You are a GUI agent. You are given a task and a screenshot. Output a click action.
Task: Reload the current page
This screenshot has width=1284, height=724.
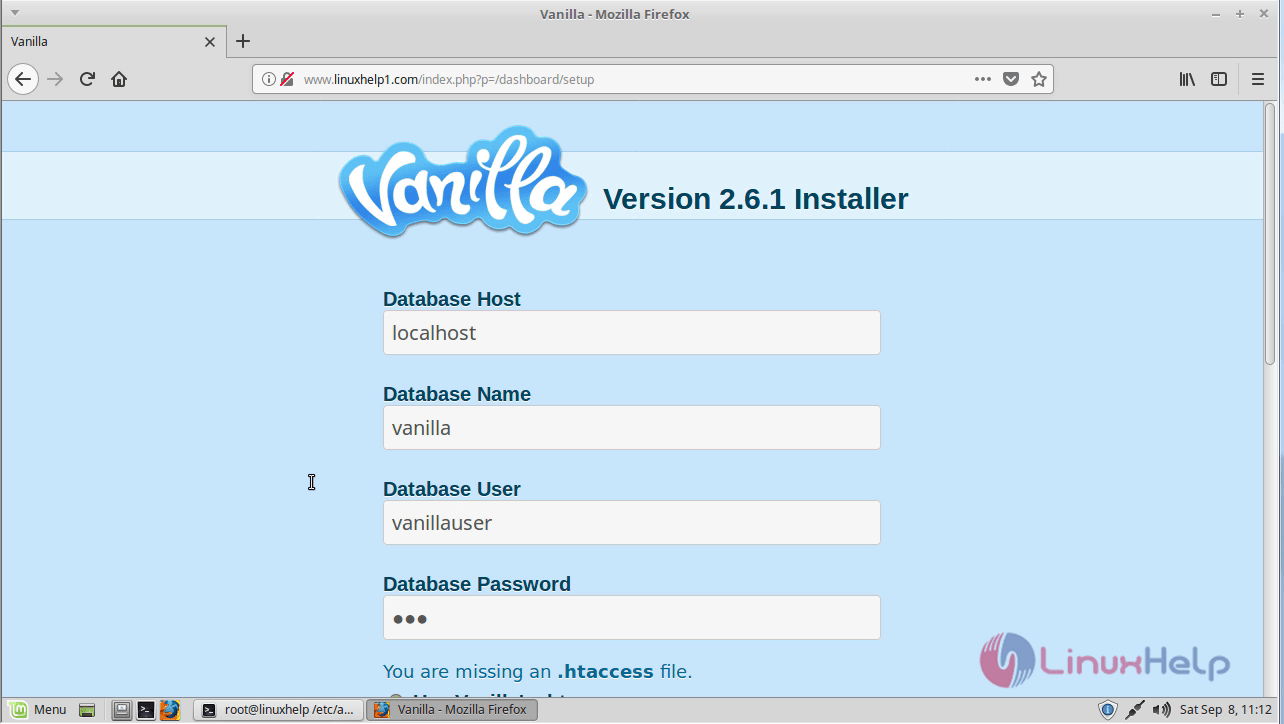pos(87,79)
